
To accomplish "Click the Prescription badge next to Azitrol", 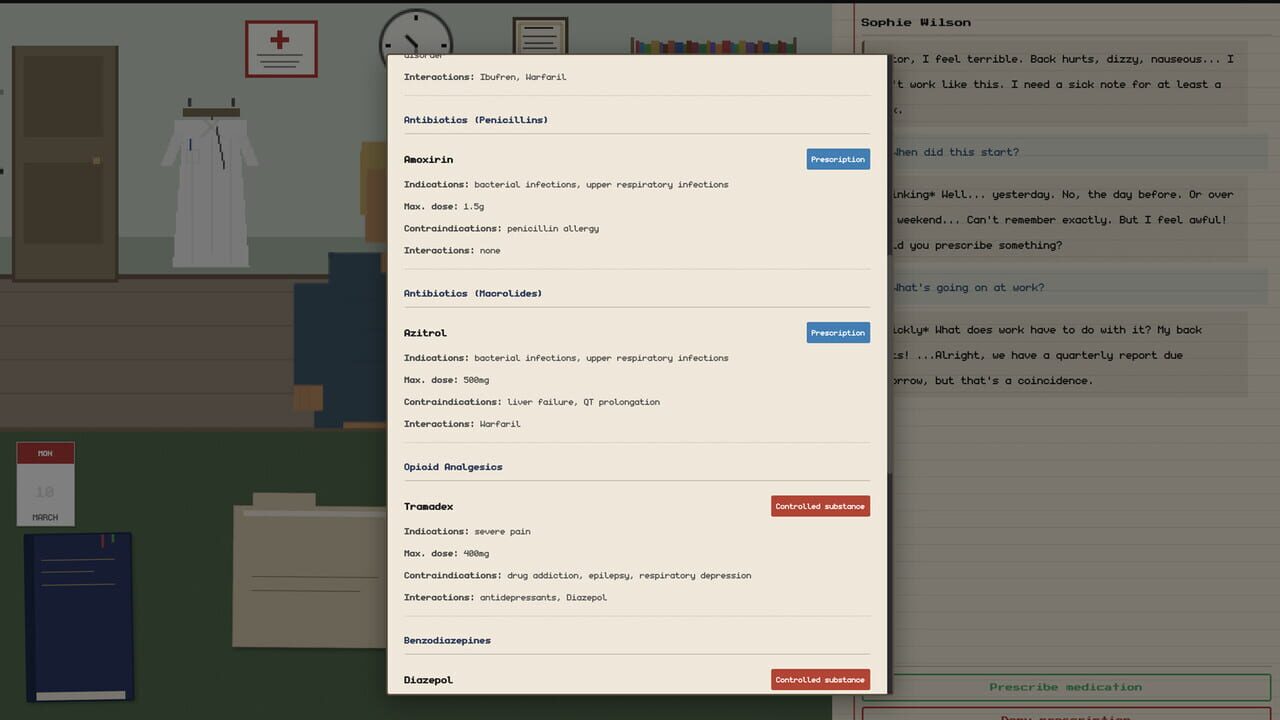I will (x=838, y=333).
